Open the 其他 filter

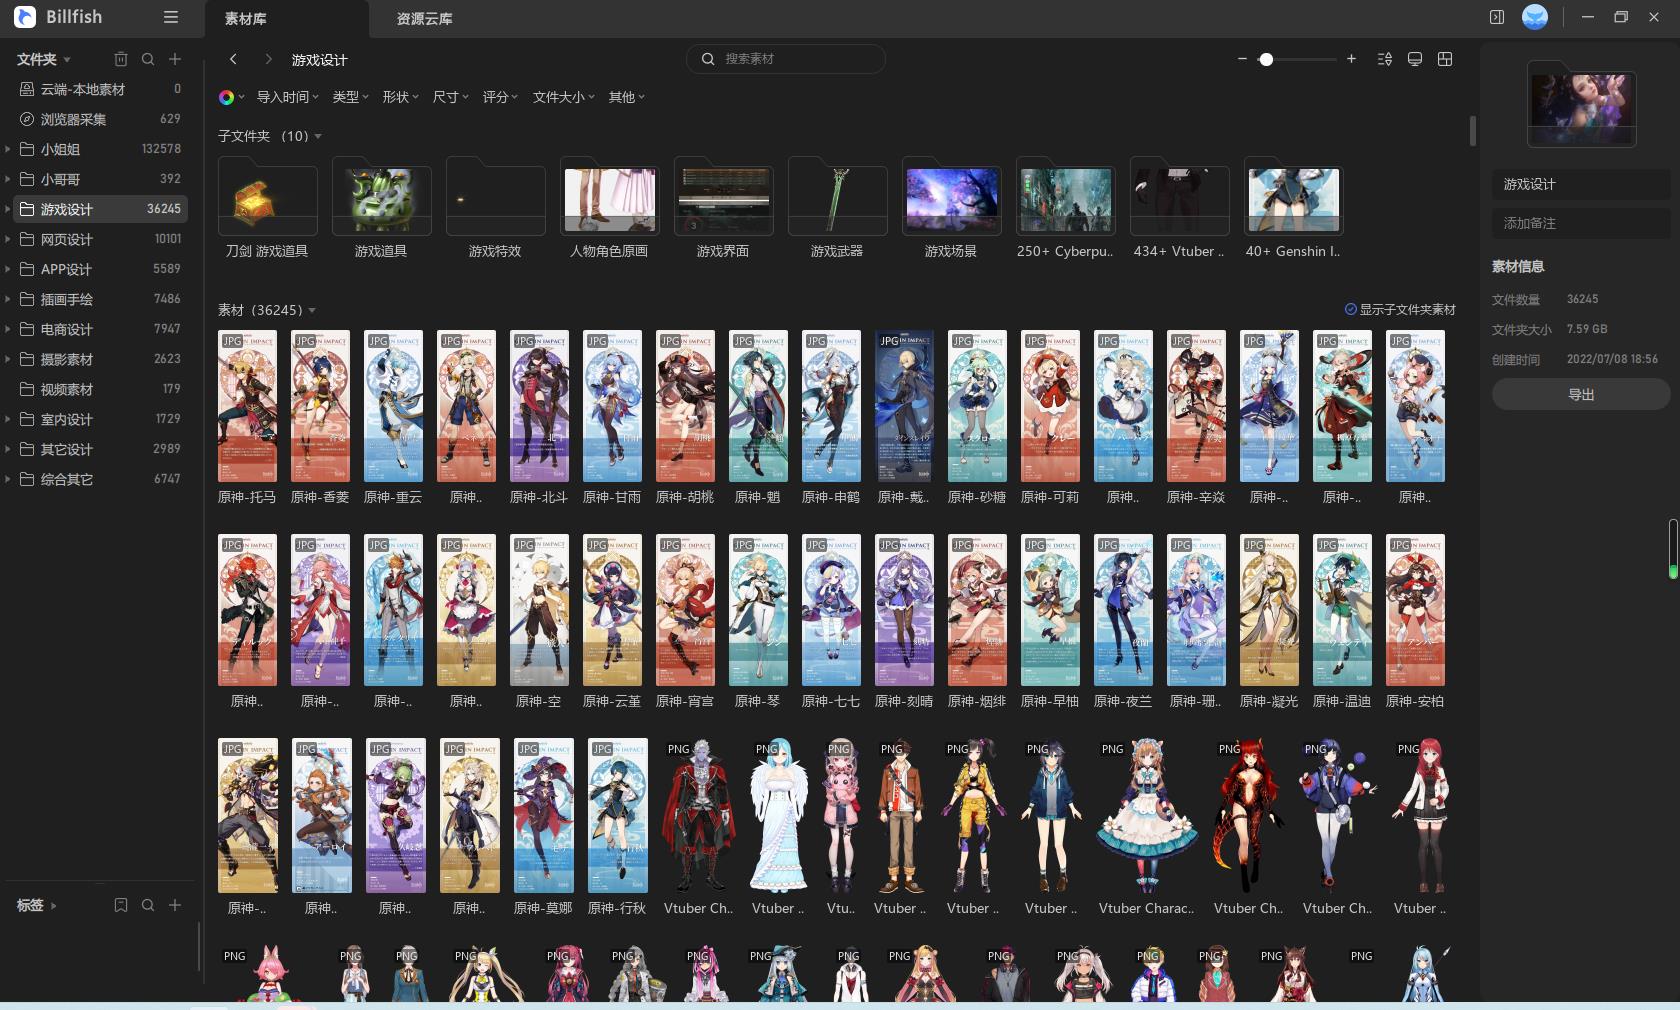(x=627, y=97)
